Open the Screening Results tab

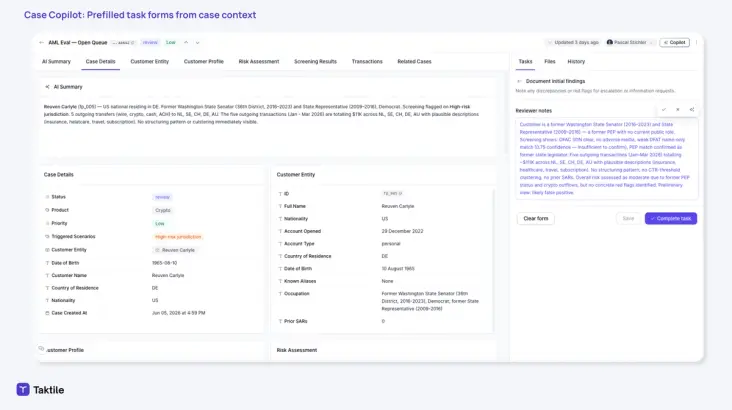315,62
